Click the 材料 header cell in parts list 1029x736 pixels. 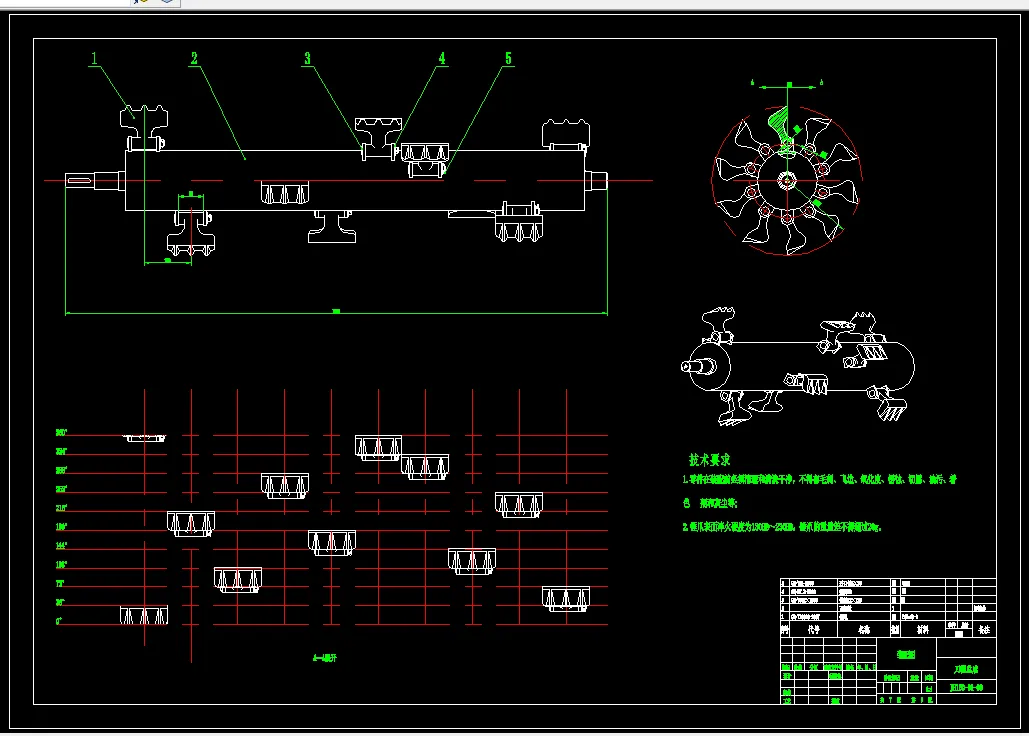923,629
